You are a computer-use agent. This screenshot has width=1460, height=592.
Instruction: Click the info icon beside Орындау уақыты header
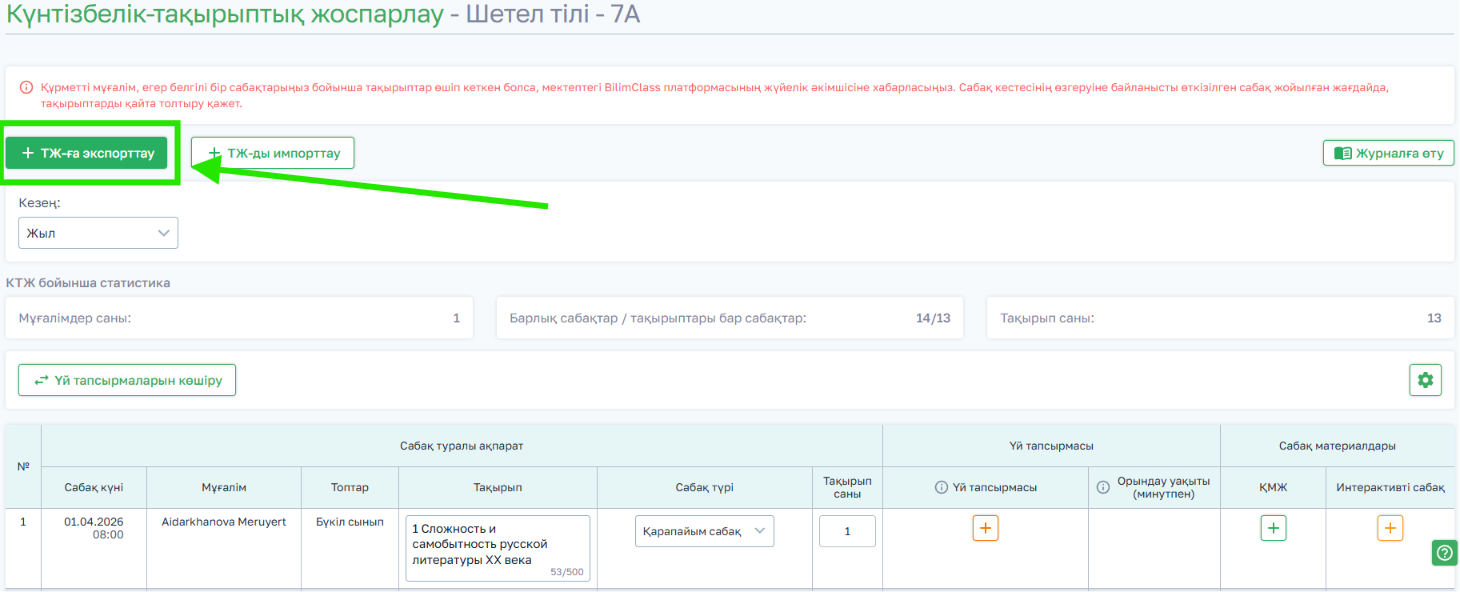pos(1104,488)
